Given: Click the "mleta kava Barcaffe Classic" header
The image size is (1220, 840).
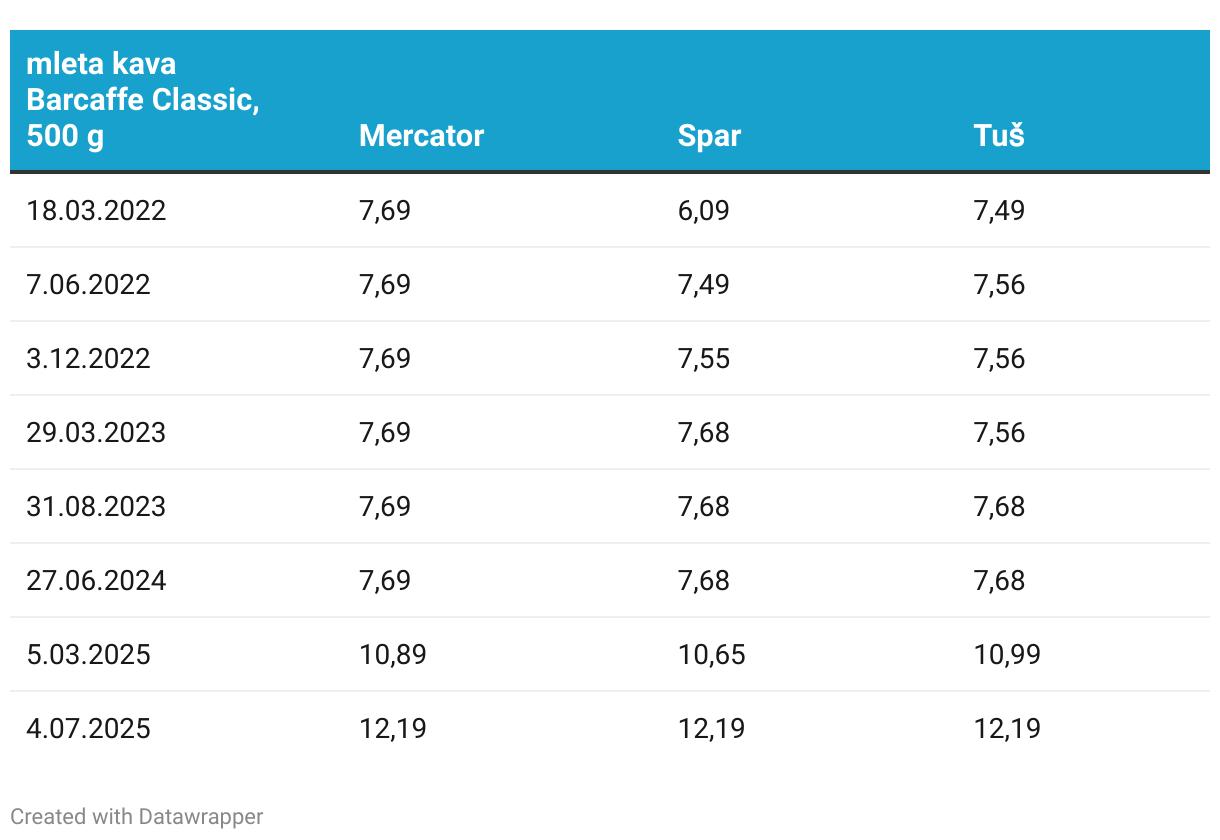Looking at the screenshot, I should point(142,100).
